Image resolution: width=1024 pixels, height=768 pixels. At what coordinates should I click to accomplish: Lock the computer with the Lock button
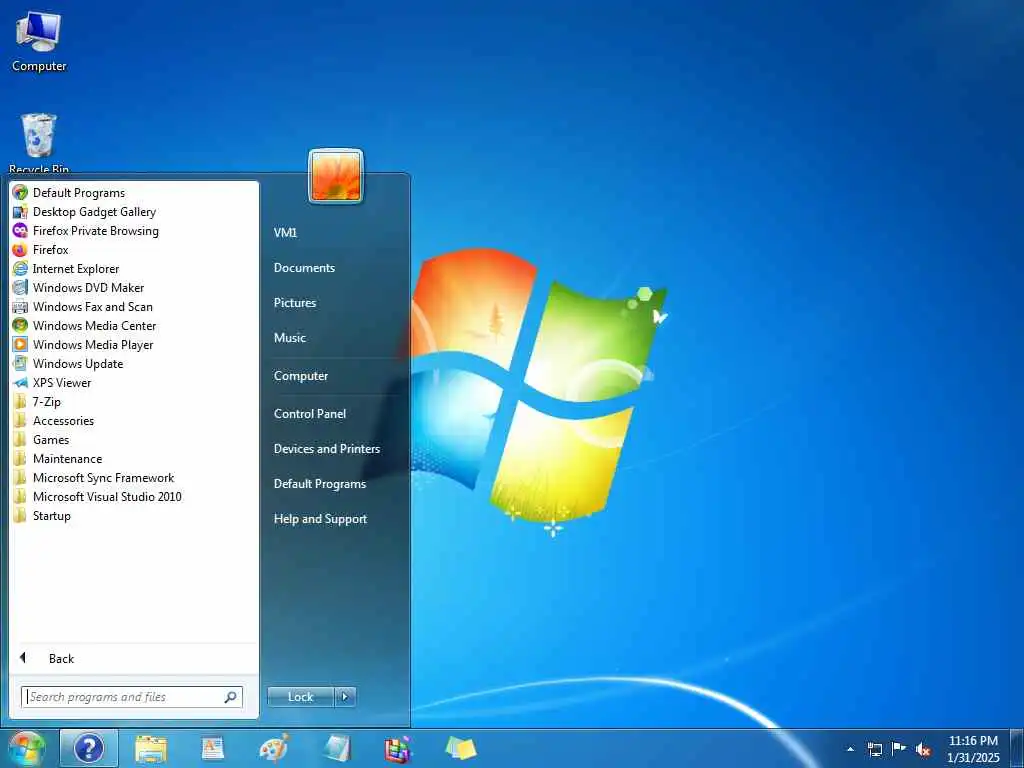(300, 697)
